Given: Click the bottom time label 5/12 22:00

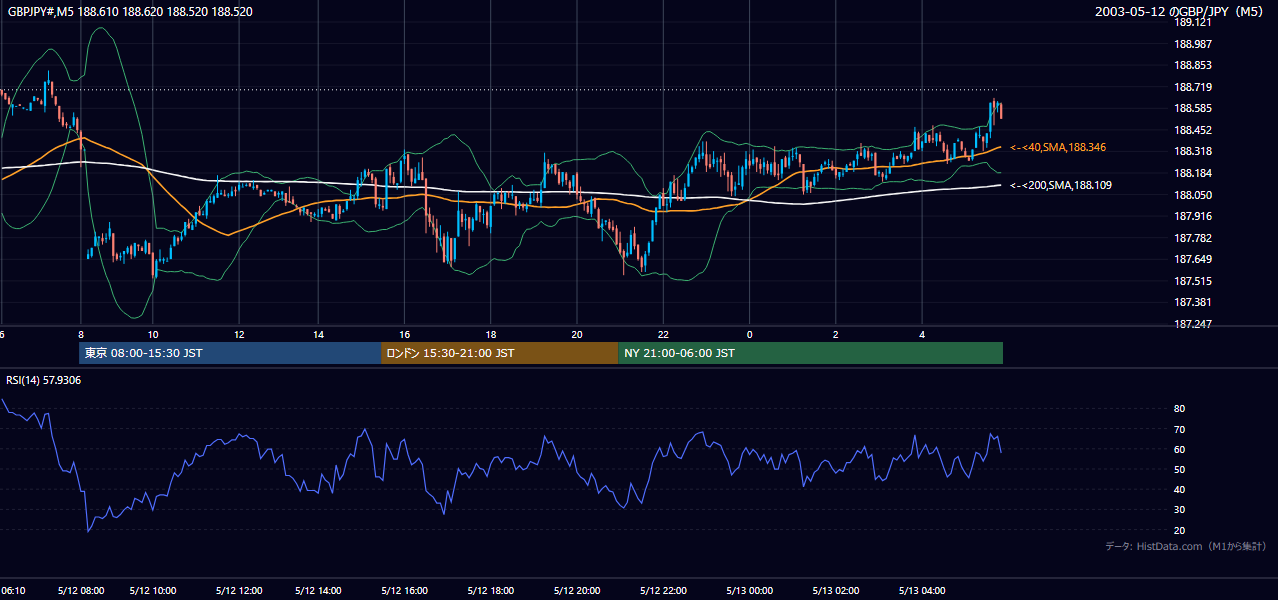Looking at the screenshot, I should (663, 591).
